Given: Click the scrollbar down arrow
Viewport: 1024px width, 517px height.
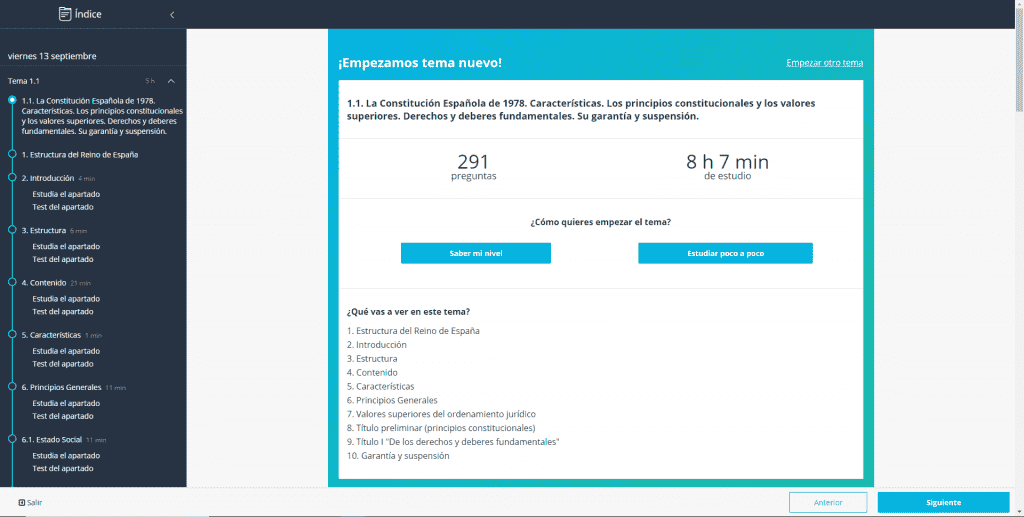Looking at the screenshot, I should click(1019, 512).
